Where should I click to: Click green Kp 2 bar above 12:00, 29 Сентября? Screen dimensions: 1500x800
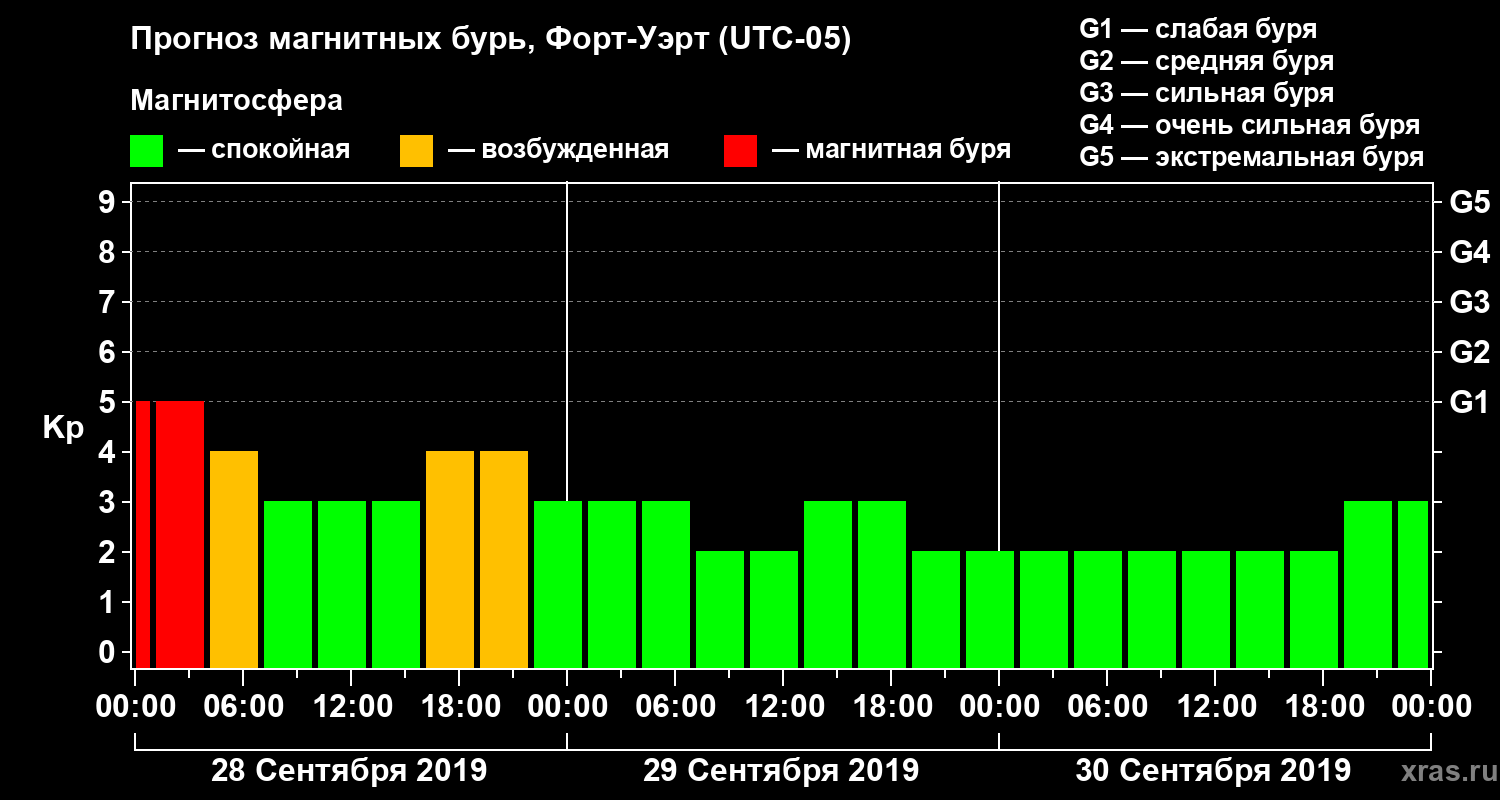pyautogui.click(x=774, y=609)
